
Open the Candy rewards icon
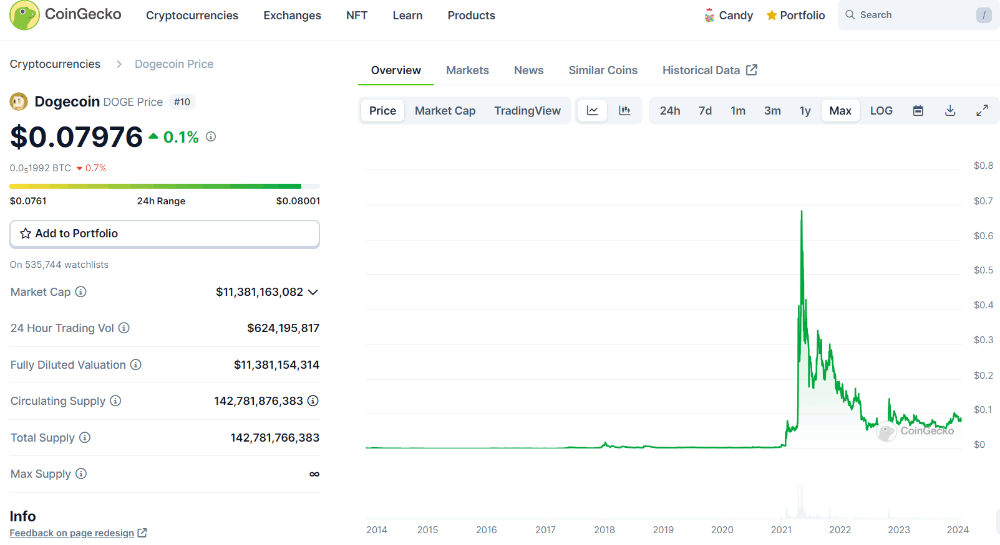[709, 15]
